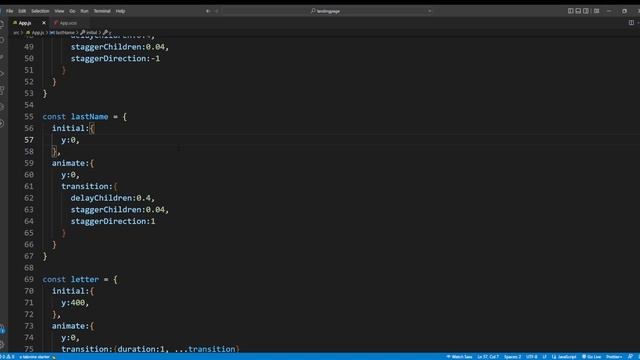Click line number 68 in the gutter
This screenshot has width=640, height=360.
(29, 268)
